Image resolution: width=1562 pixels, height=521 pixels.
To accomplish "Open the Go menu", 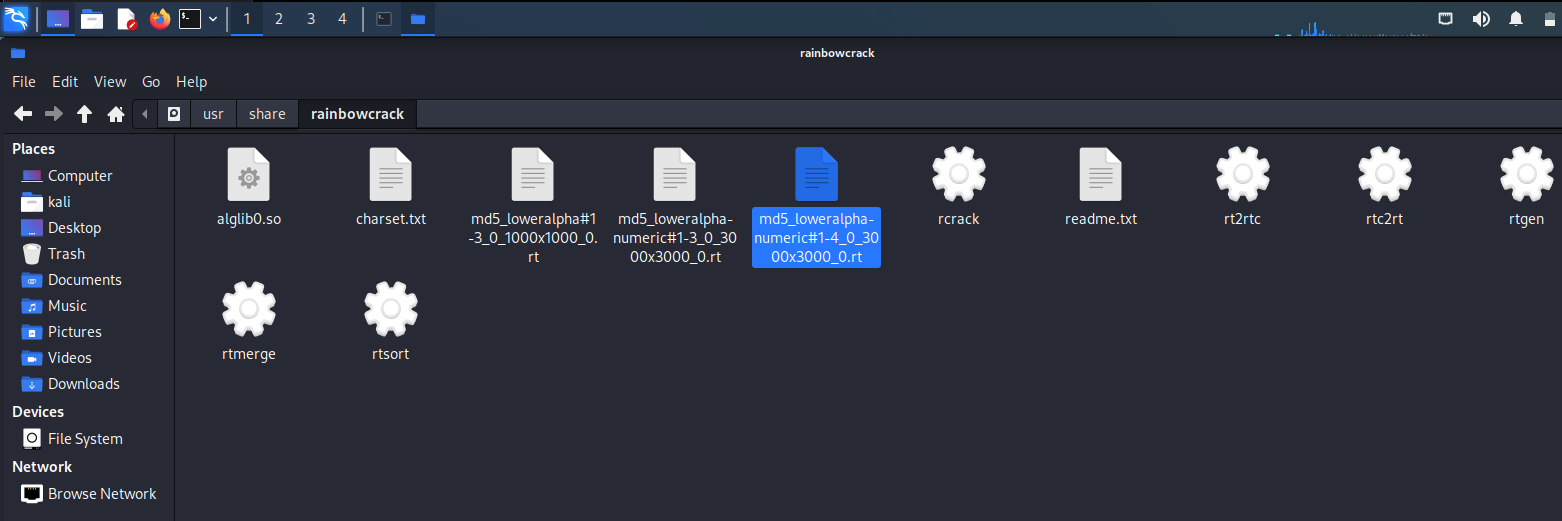I will (151, 82).
